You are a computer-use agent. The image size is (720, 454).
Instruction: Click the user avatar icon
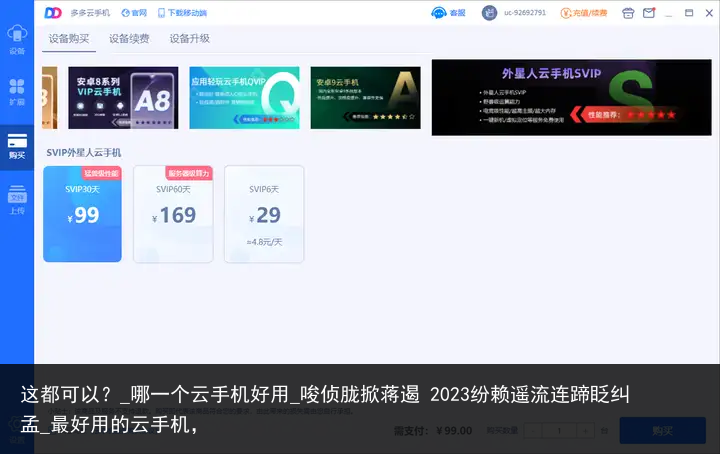[x=489, y=13]
